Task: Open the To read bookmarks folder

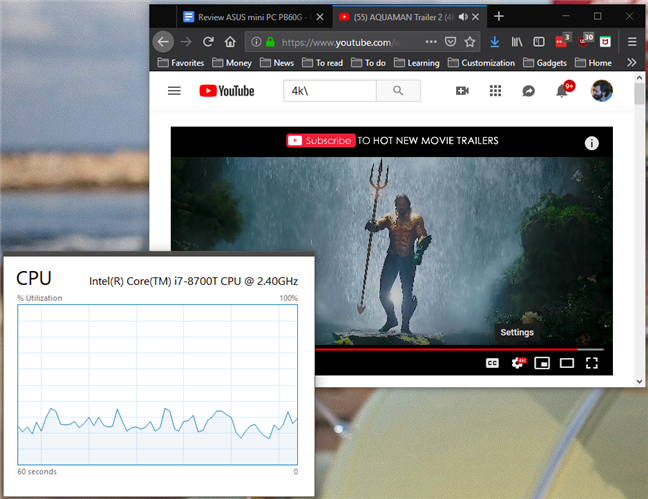Action: point(322,62)
